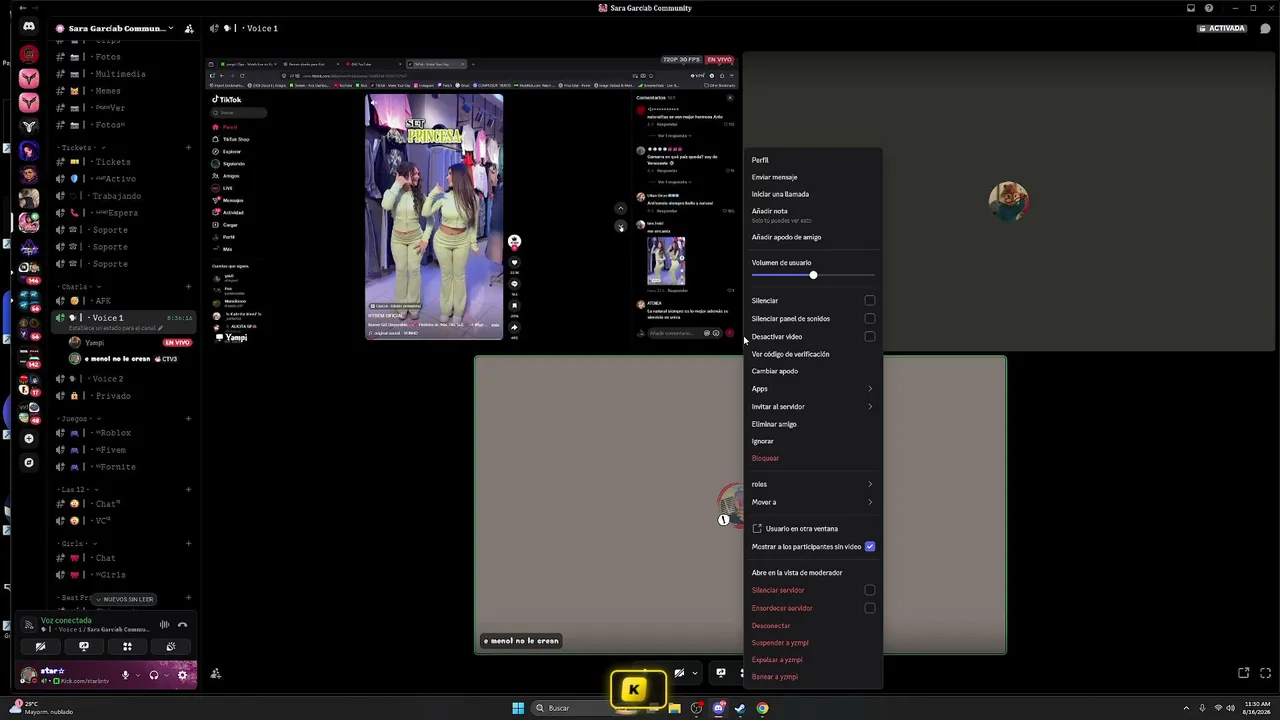Open headphones output options chevron

[x=165, y=675]
